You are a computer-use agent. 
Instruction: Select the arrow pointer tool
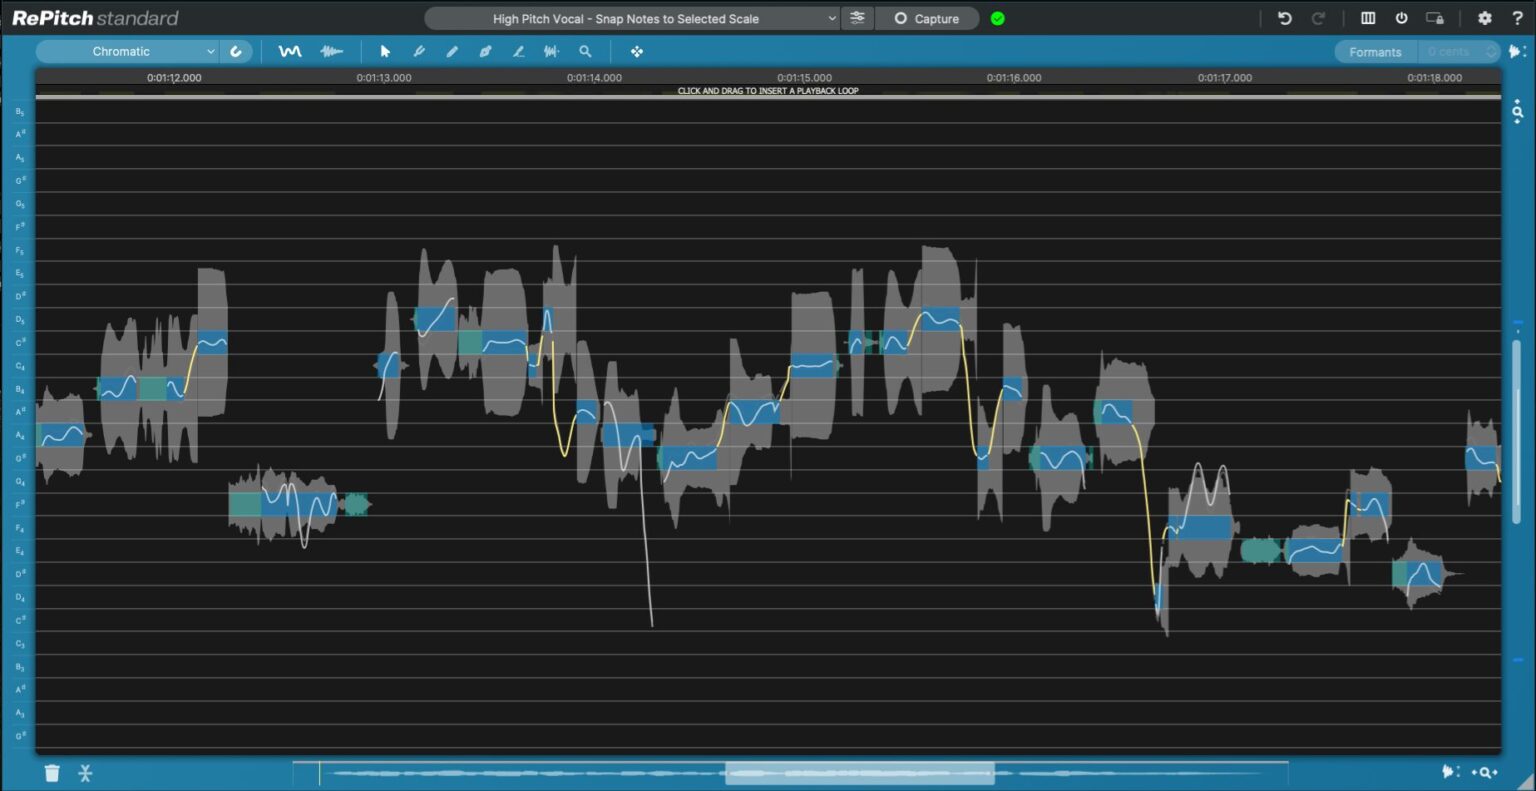[385, 51]
